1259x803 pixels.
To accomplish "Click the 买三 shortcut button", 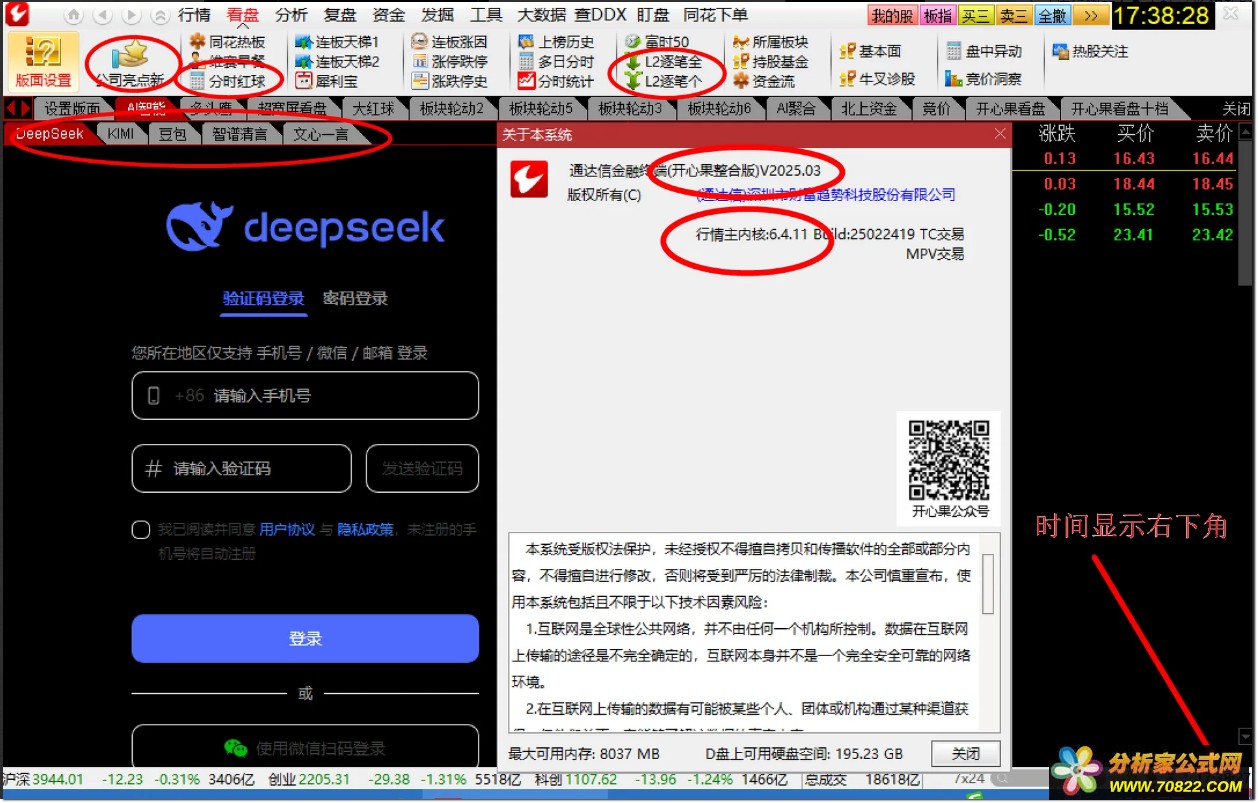I will [x=976, y=16].
